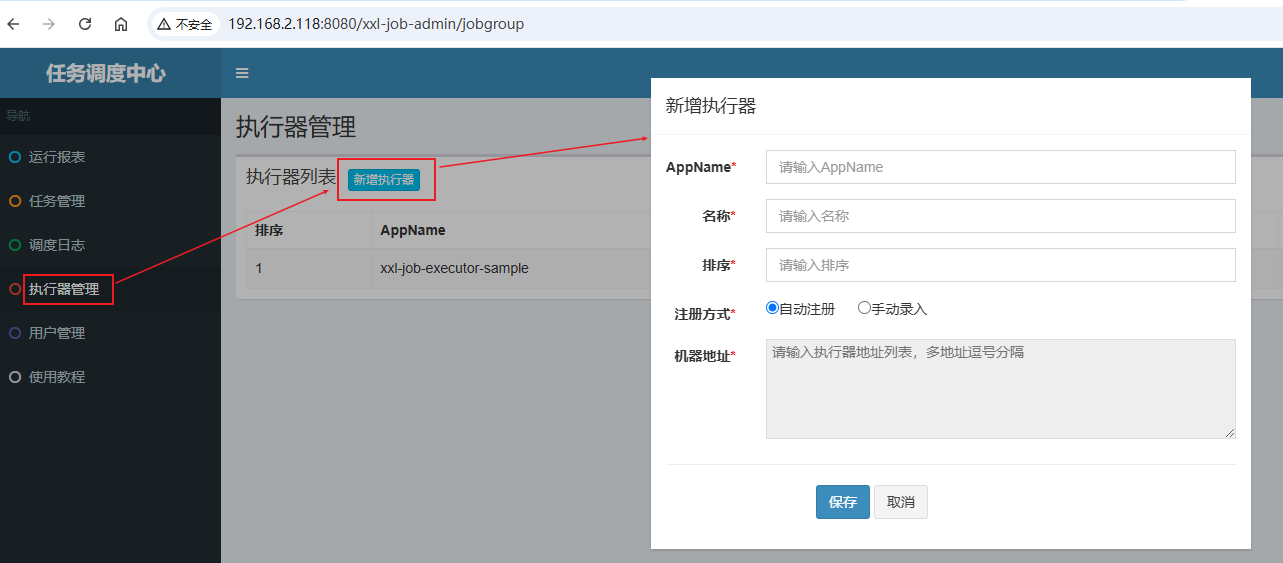Click the 机器地址 form label

click(x=705, y=356)
